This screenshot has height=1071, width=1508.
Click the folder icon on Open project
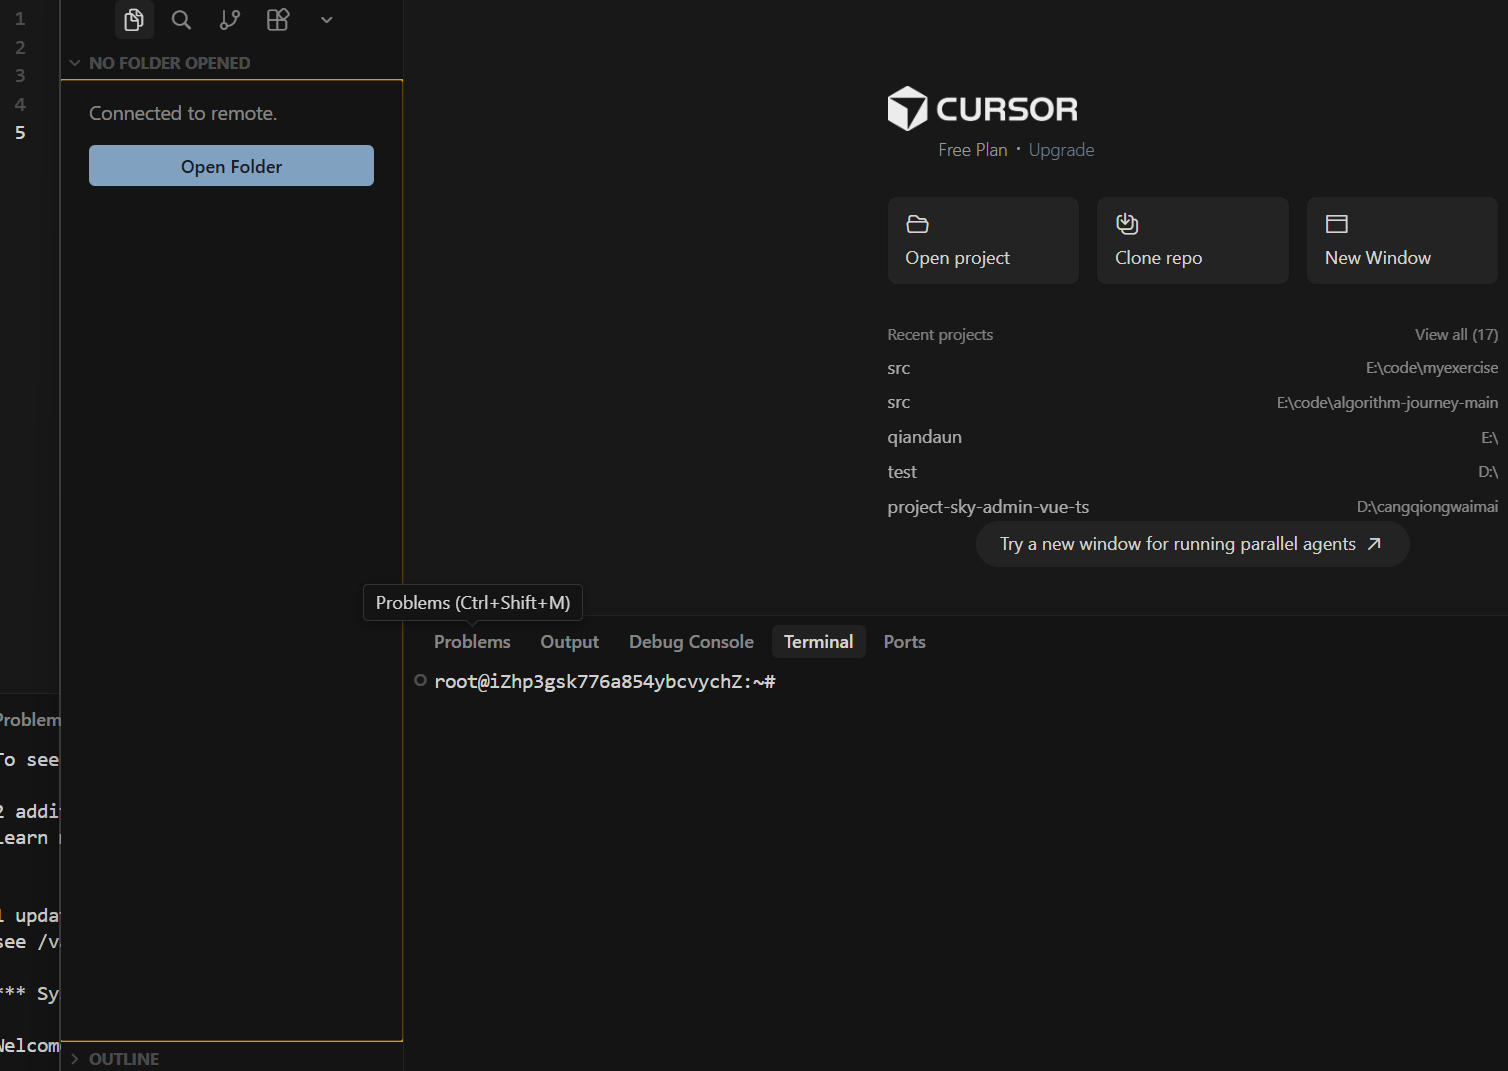click(917, 224)
